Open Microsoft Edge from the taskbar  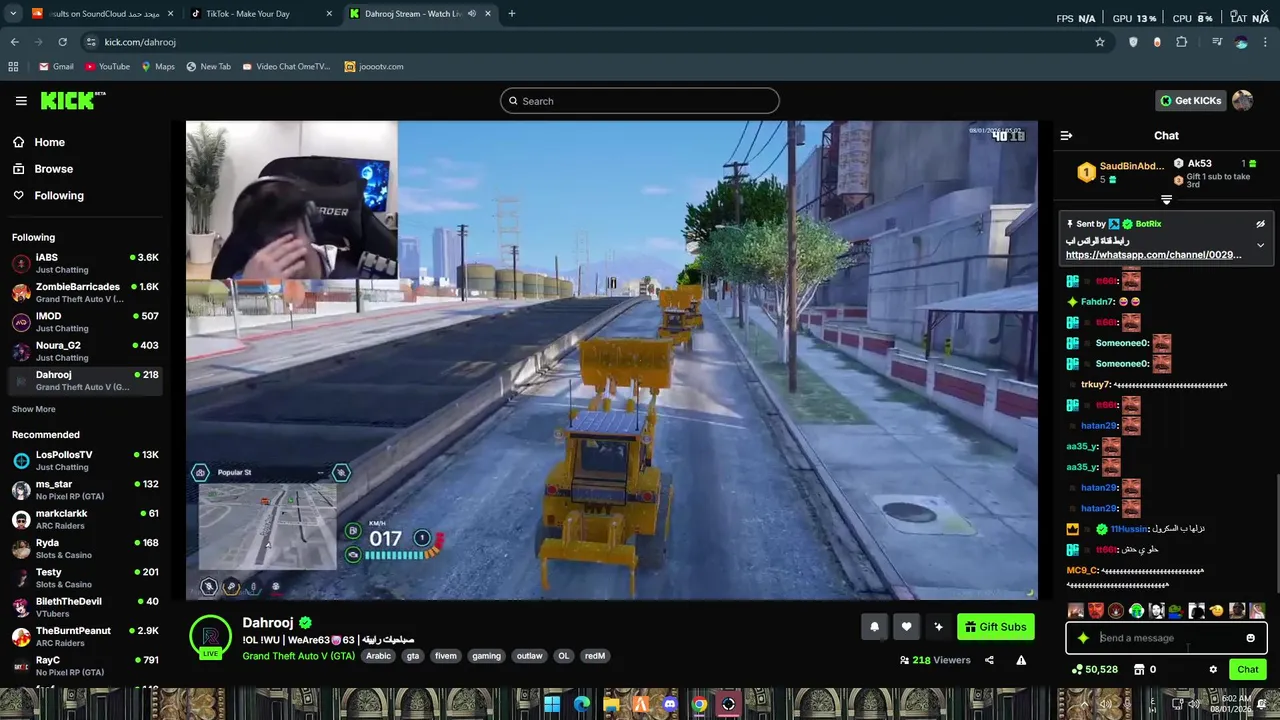(582, 704)
